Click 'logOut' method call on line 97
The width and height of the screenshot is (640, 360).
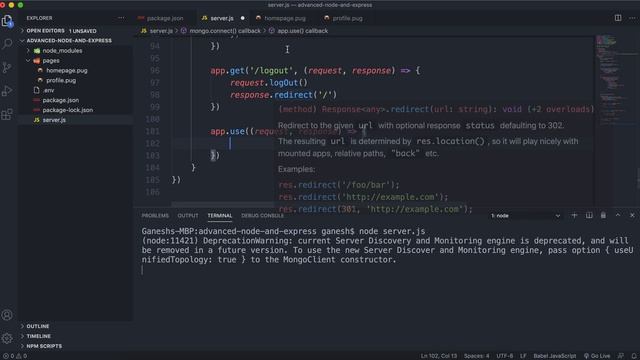(283, 83)
